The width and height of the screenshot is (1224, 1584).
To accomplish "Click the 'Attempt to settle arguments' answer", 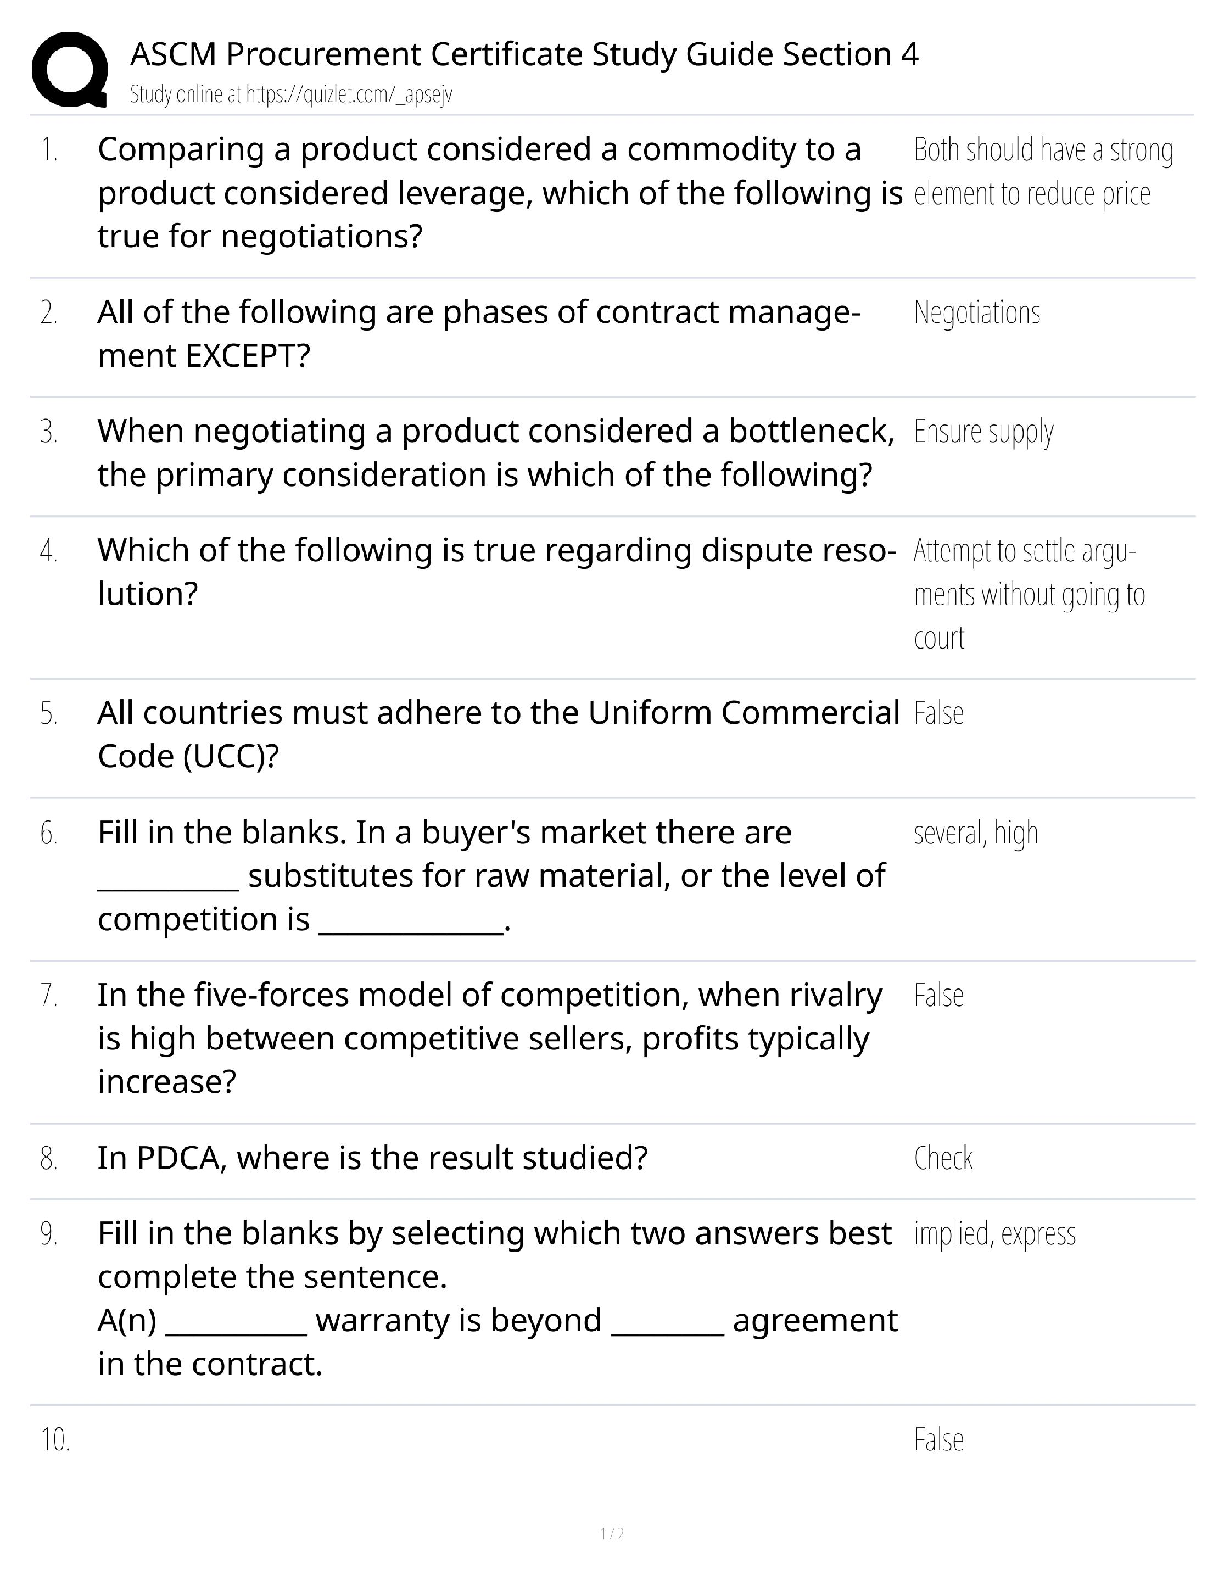I will click(1029, 594).
